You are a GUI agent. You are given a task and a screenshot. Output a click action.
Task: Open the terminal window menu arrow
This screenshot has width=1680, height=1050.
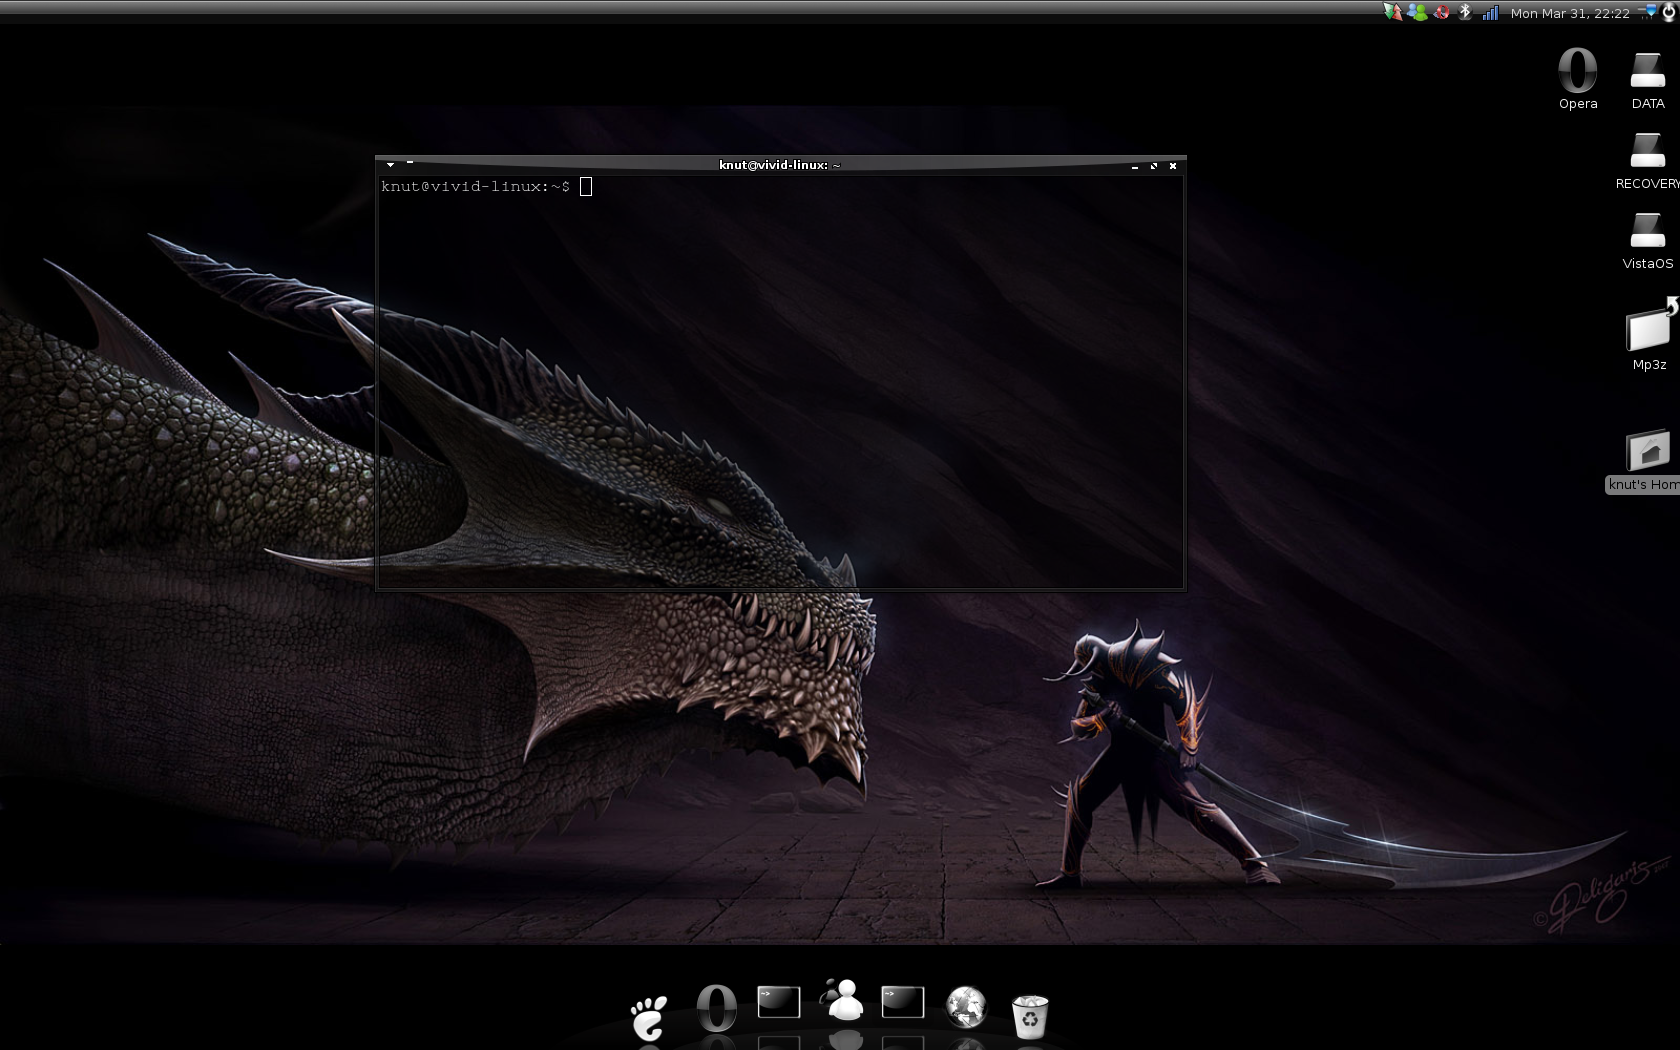coord(390,165)
